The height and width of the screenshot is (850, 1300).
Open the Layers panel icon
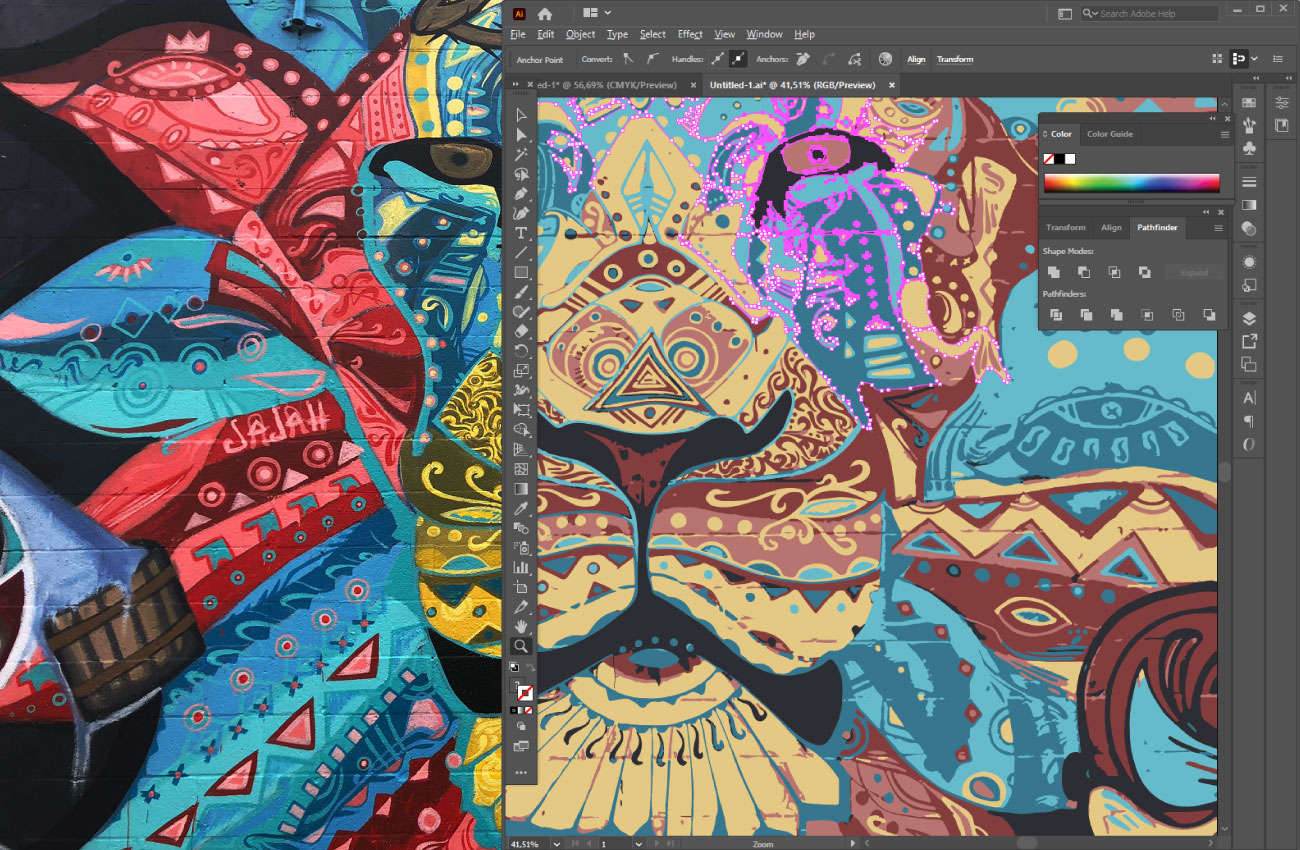click(1248, 316)
